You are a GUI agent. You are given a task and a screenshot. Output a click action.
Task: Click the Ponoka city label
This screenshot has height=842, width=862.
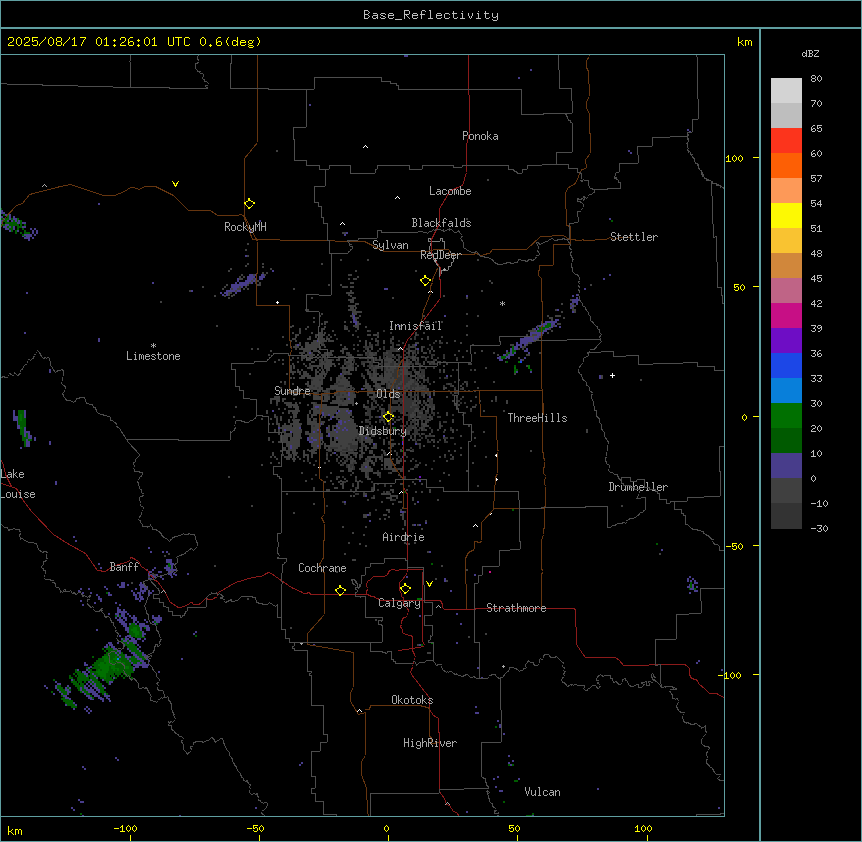pos(480,136)
